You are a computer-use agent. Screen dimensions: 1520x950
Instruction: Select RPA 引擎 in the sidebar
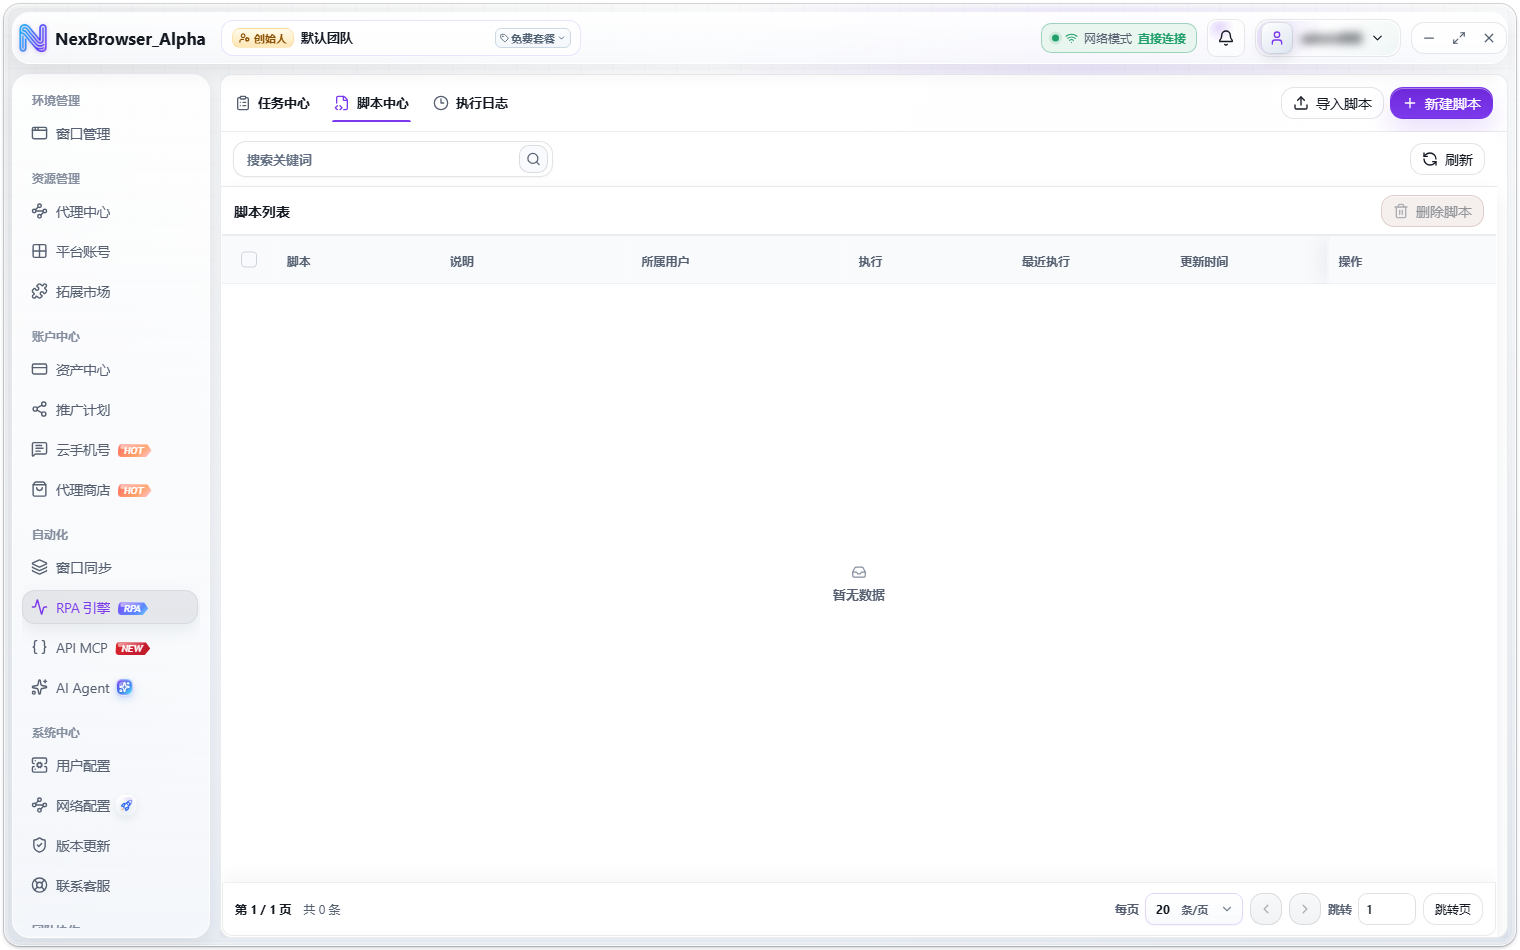(110, 608)
